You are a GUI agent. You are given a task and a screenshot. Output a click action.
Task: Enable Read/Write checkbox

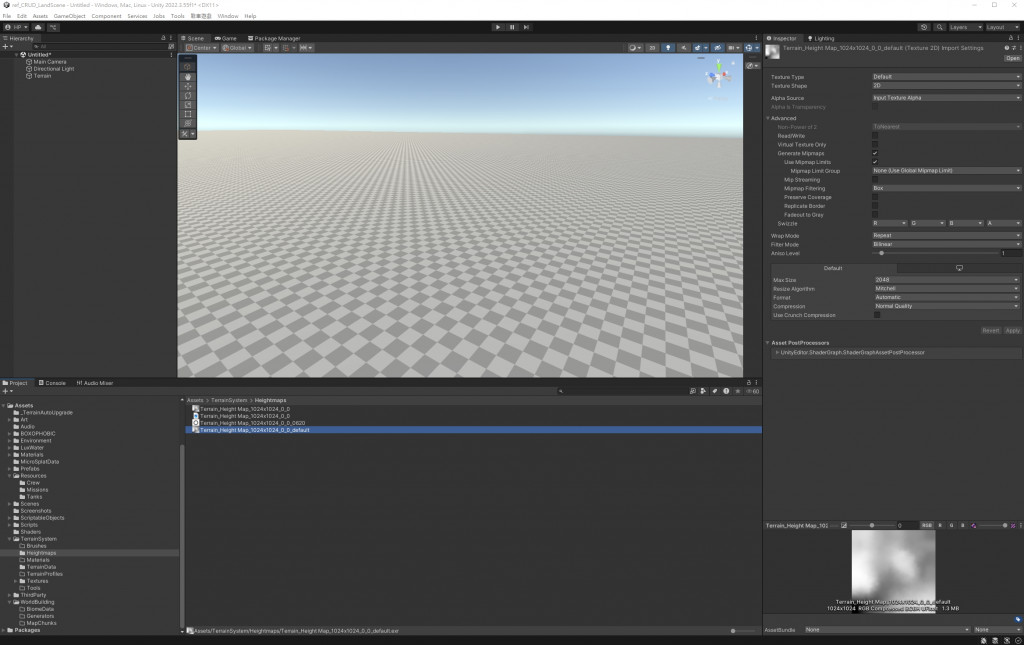coord(875,136)
